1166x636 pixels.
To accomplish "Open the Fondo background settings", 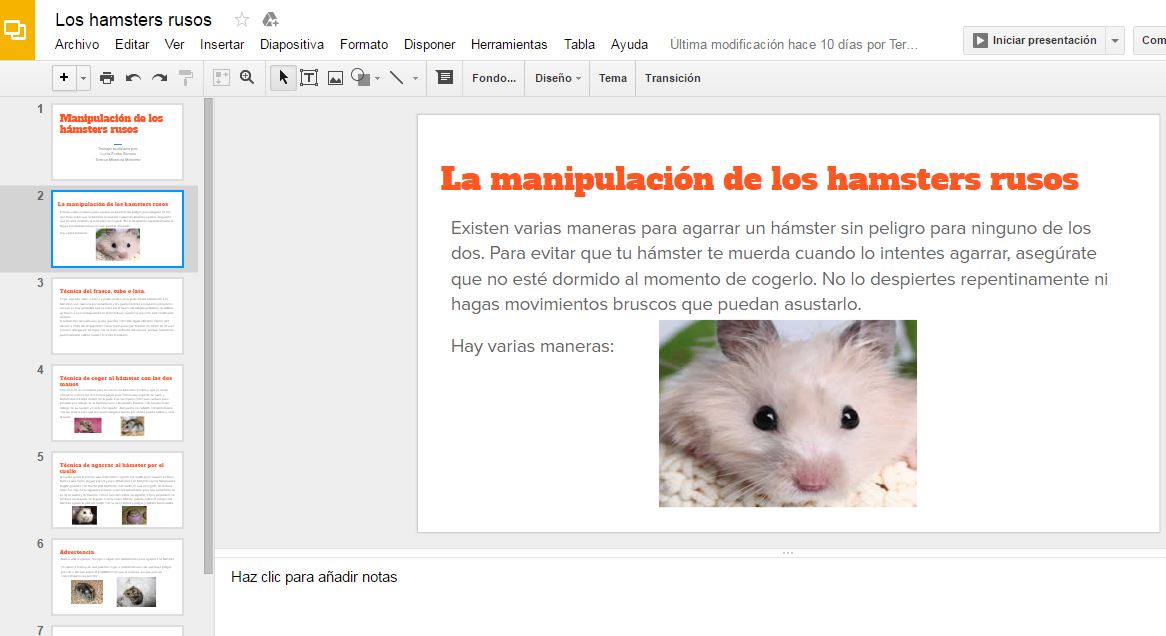I will tap(494, 78).
